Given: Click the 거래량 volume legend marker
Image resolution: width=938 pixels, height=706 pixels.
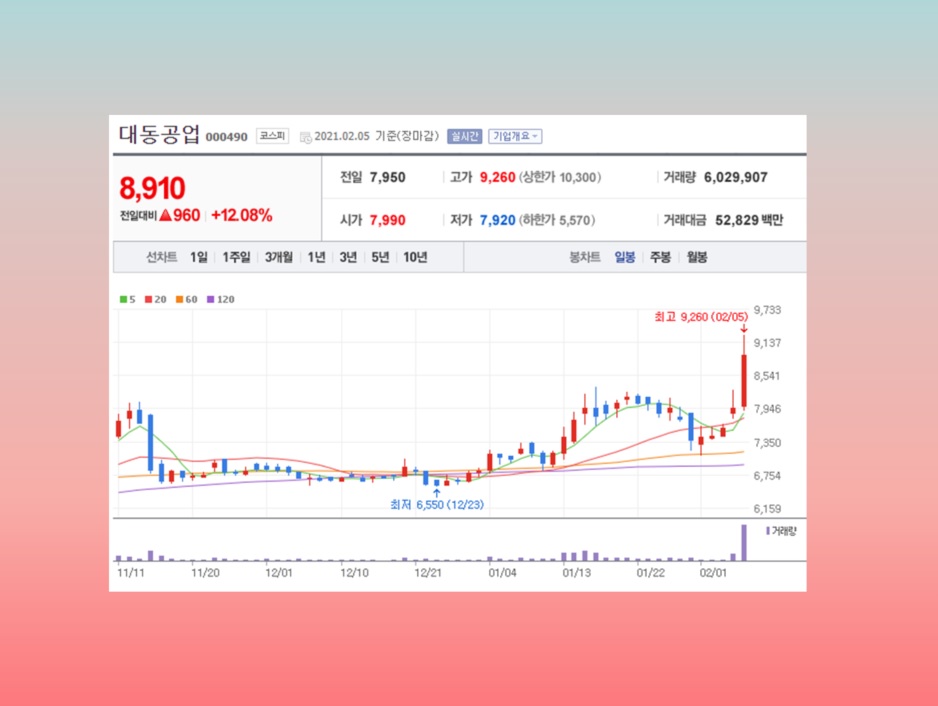Looking at the screenshot, I should coord(768,531).
